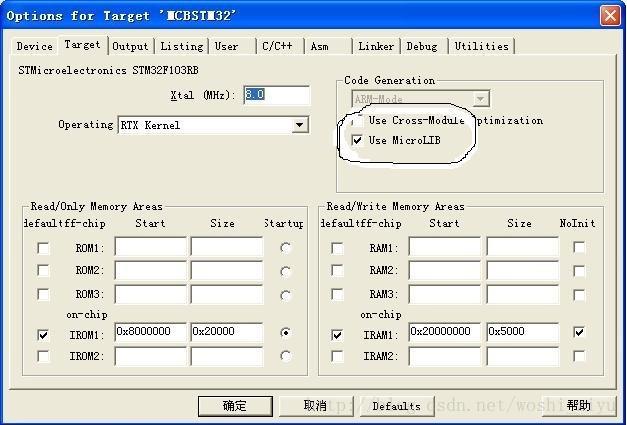Click the RAM1 Start field
Screen dimensions: 627x425
tap(445, 247)
